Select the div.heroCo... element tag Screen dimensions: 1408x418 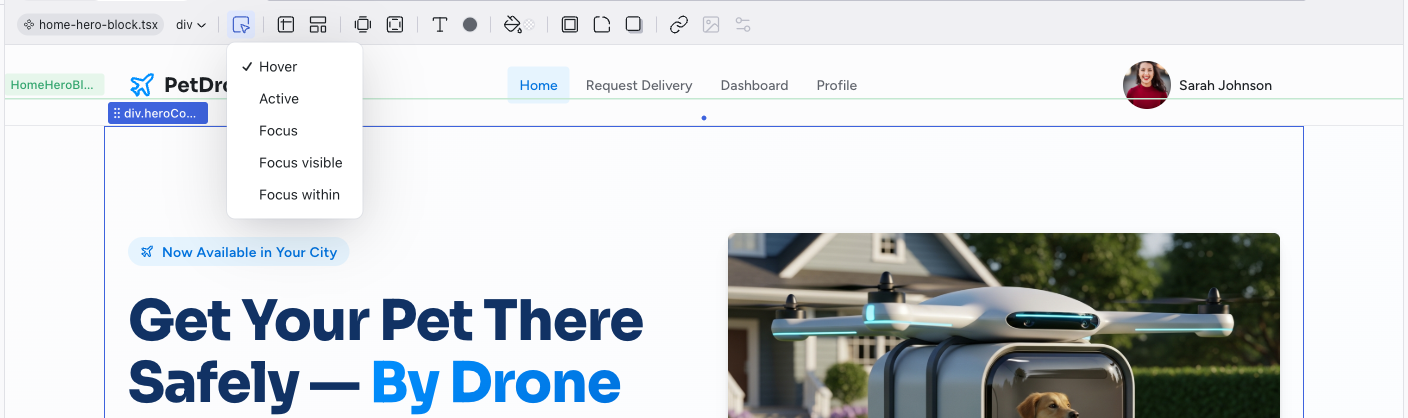[x=158, y=114]
